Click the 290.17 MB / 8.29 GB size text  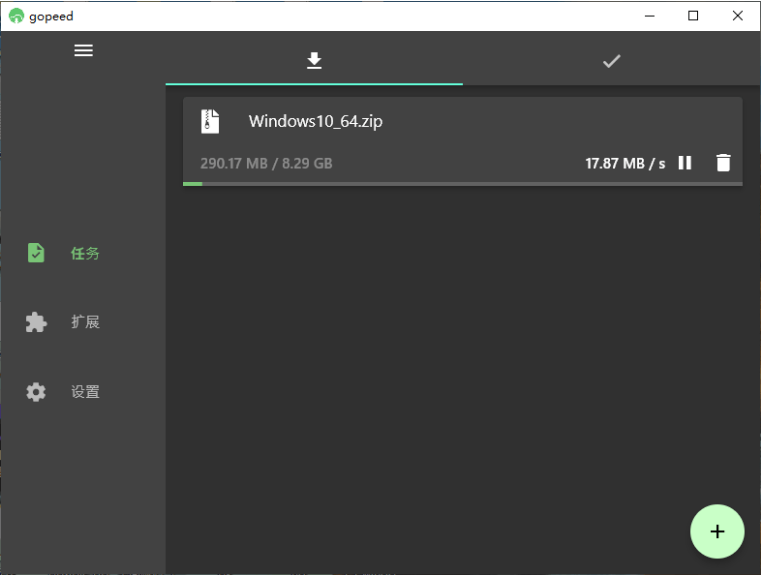[266, 164]
